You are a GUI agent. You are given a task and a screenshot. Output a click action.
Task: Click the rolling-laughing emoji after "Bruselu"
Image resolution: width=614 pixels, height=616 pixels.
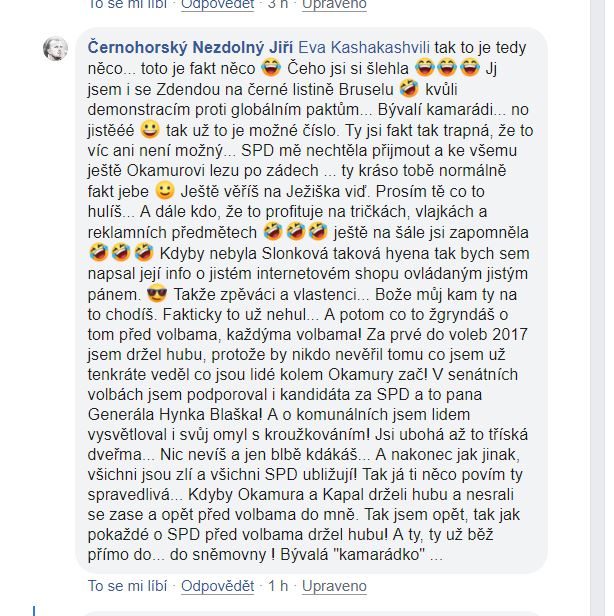click(x=409, y=88)
